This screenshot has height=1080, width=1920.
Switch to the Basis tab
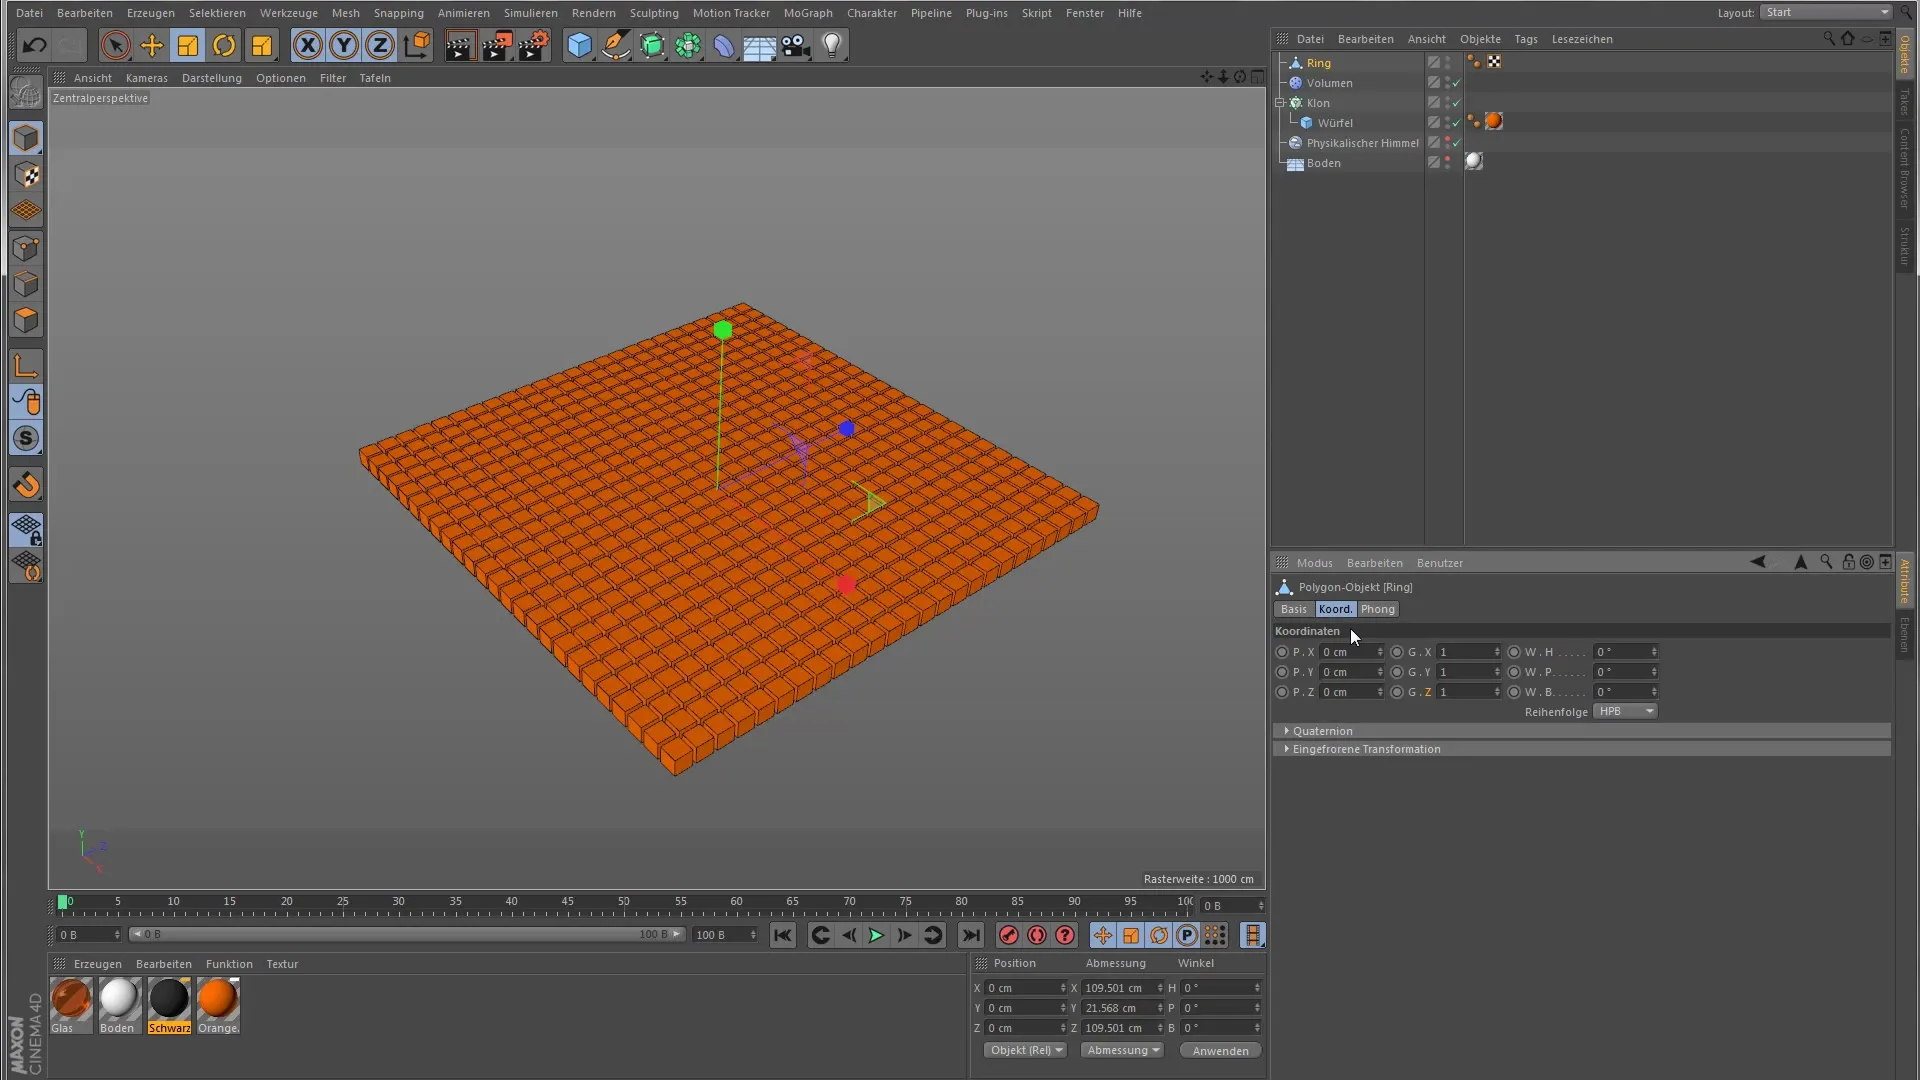pos(1293,609)
